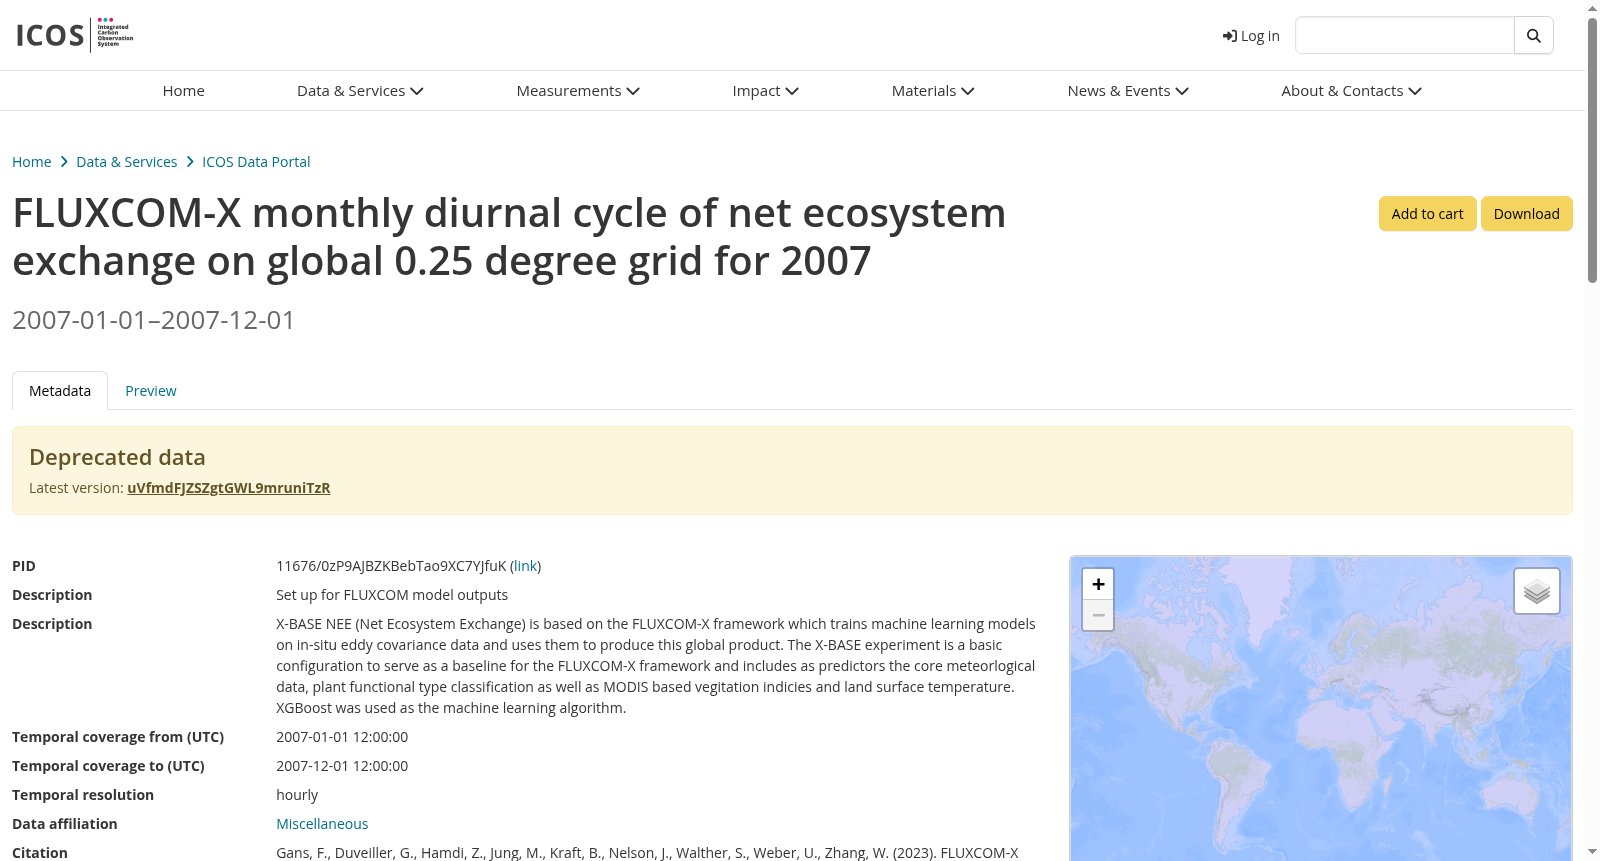This screenshot has width=1600, height=861.
Task: Focus the site search field
Action: 1405,35
